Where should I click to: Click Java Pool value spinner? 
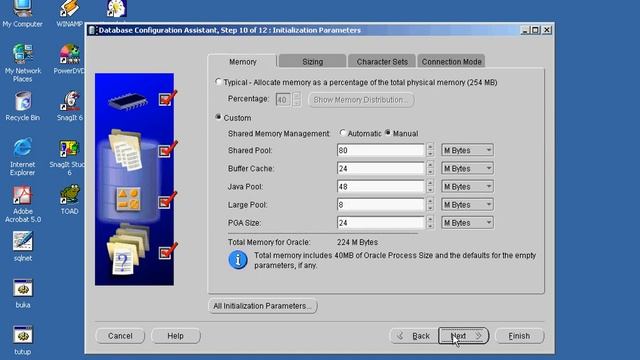pos(430,187)
